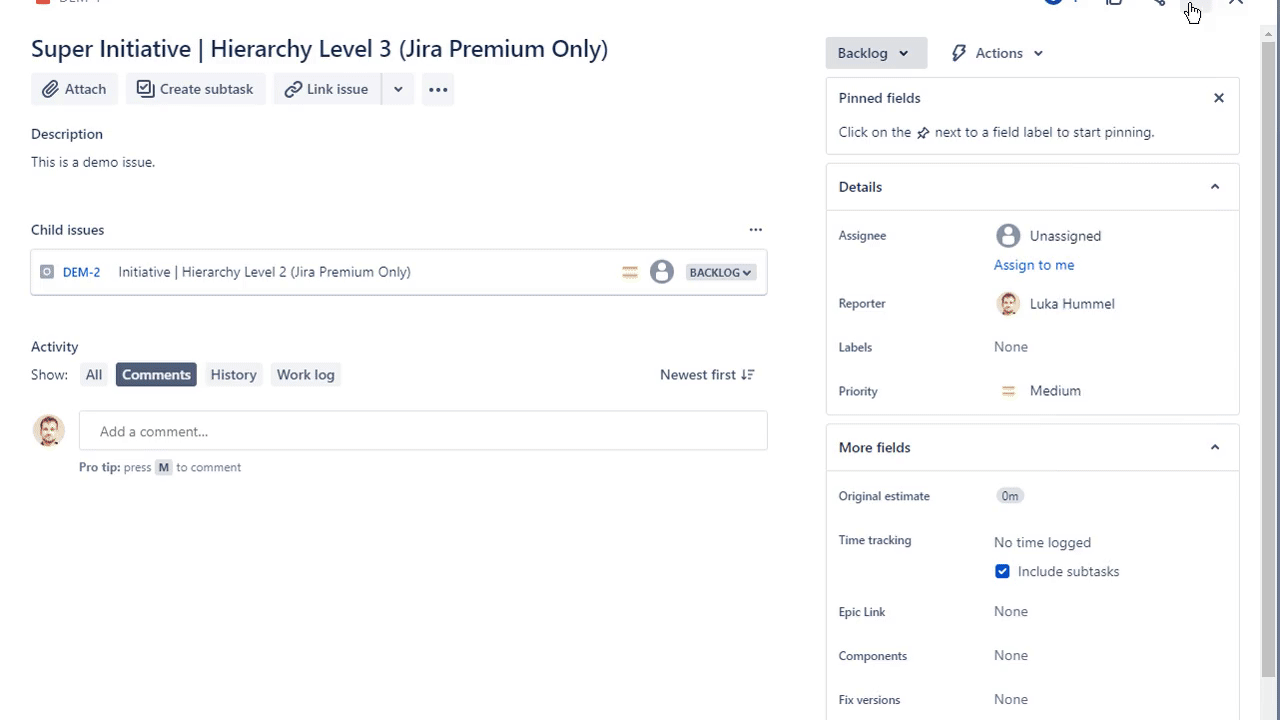
Task: Open Child issues more actions menu
Action: (x=755, y=230)
